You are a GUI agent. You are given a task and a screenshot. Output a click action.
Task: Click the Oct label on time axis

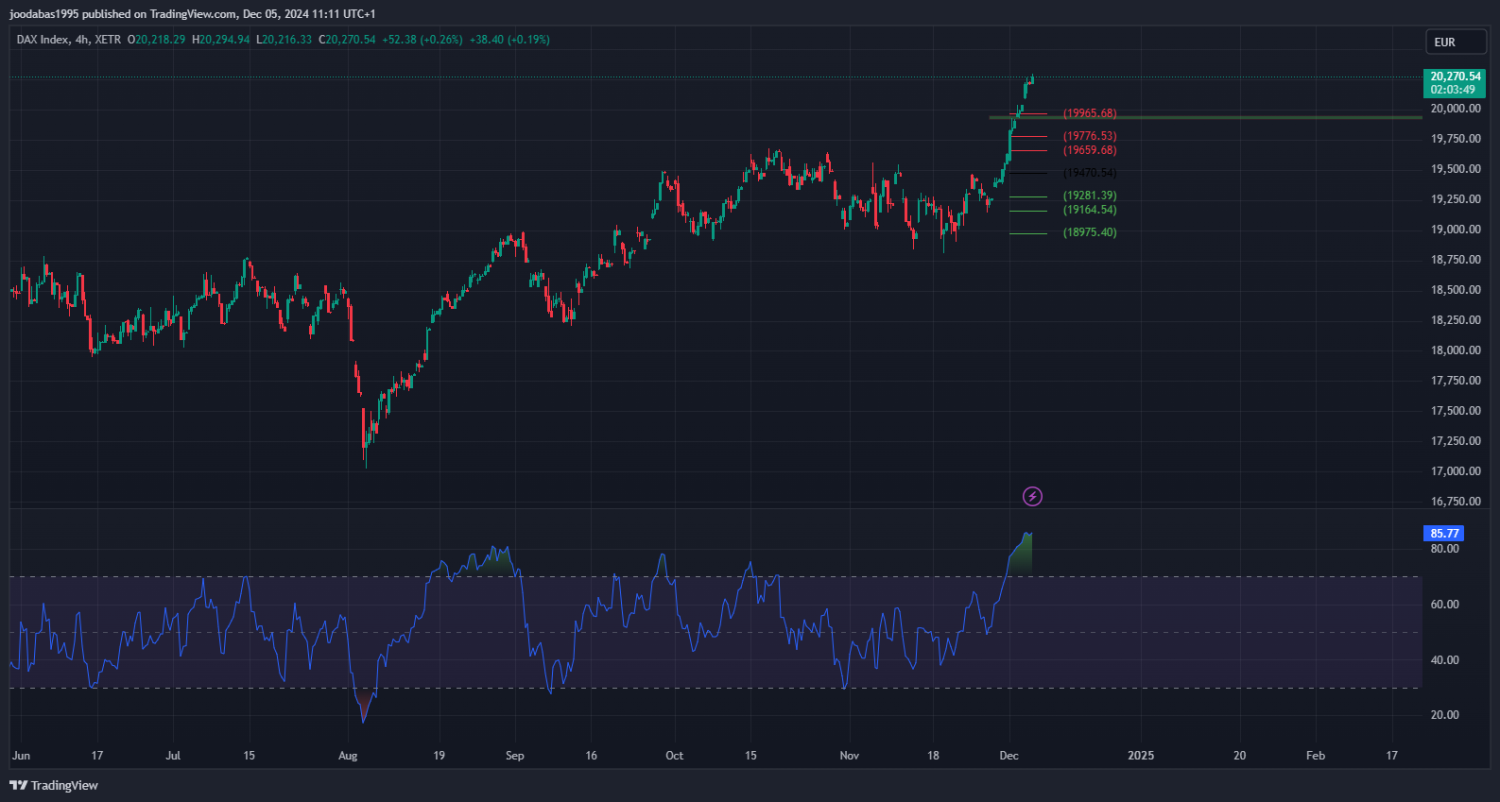[674, 756]
